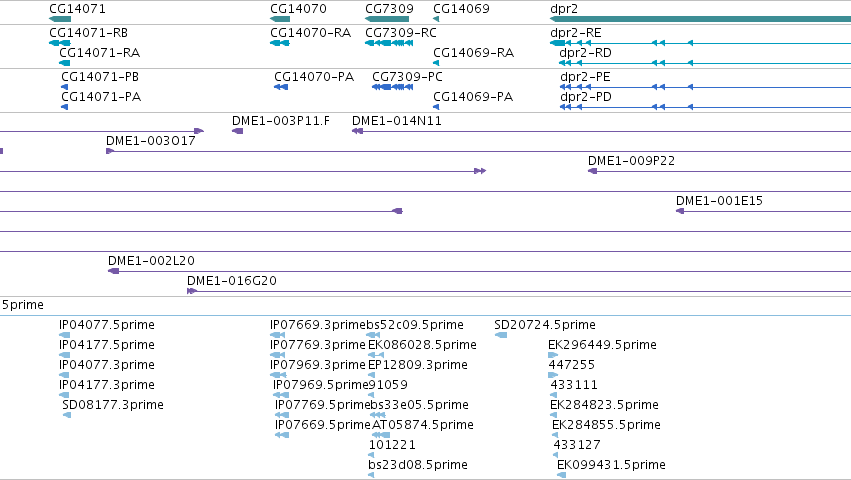Select EST EK284823.5prime

pyautogui.click(x=604, y=405)
